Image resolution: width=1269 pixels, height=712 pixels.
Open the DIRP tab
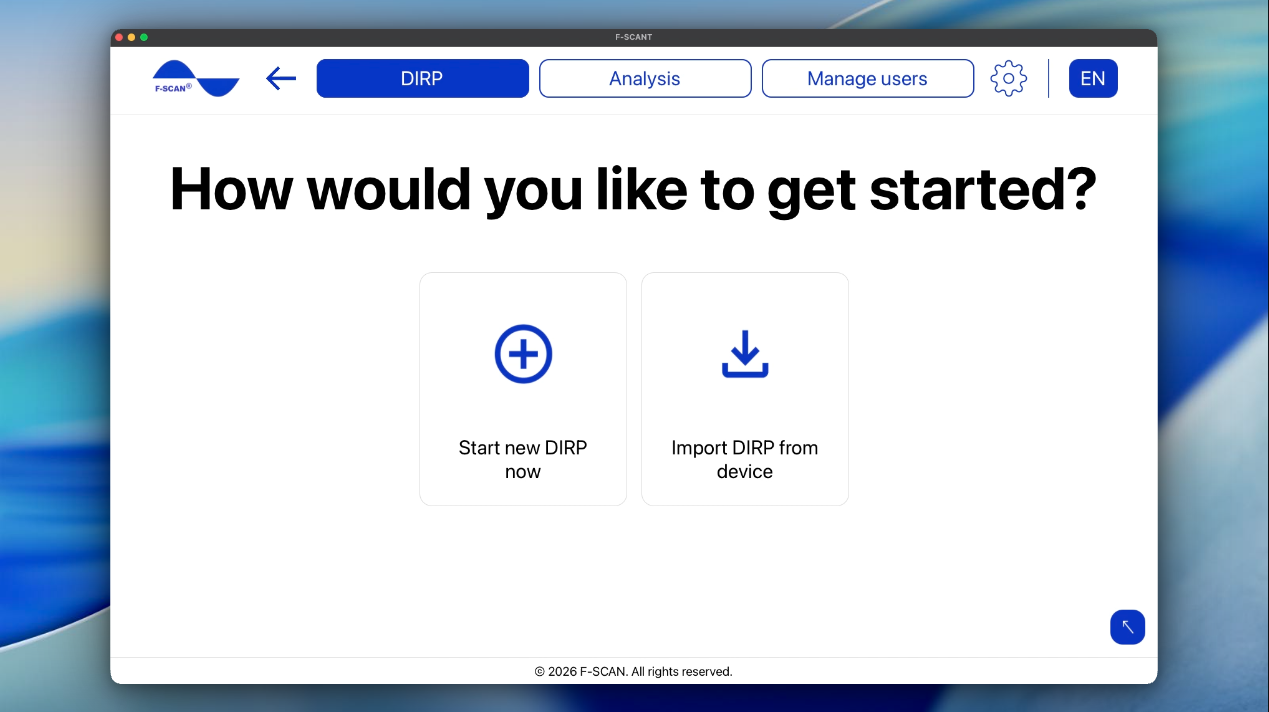pos(422,79)
